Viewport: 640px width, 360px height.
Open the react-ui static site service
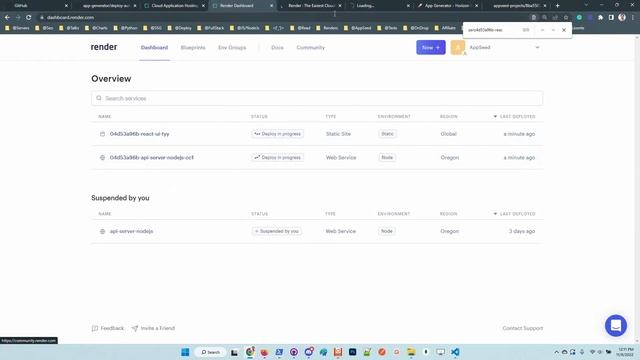140,134
